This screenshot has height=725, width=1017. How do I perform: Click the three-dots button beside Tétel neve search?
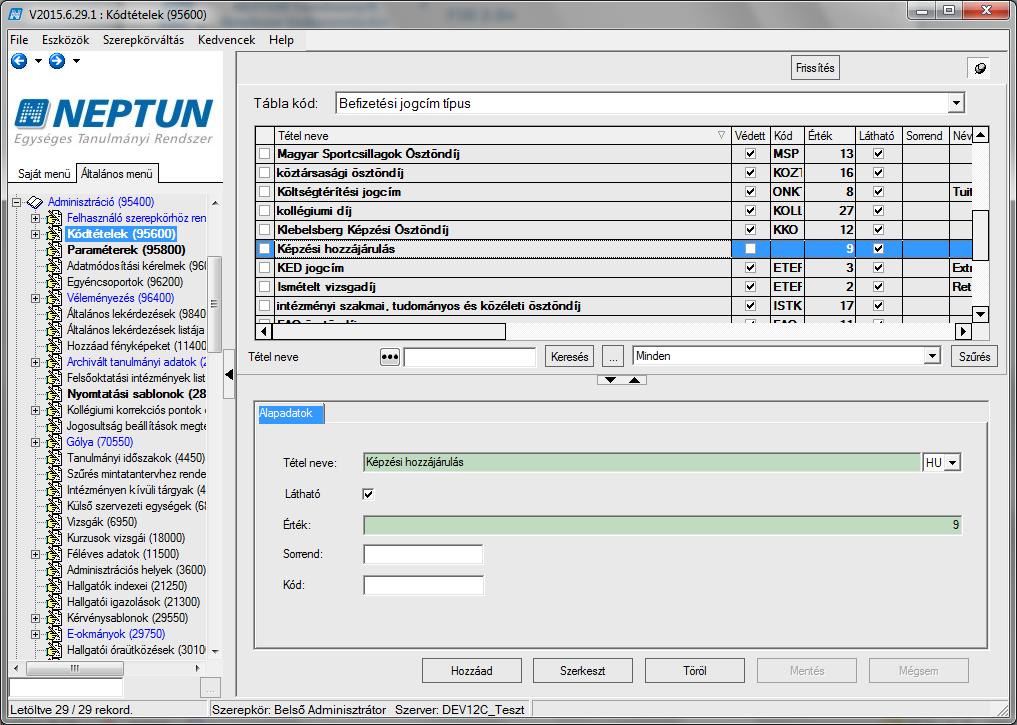pos(389,357)
